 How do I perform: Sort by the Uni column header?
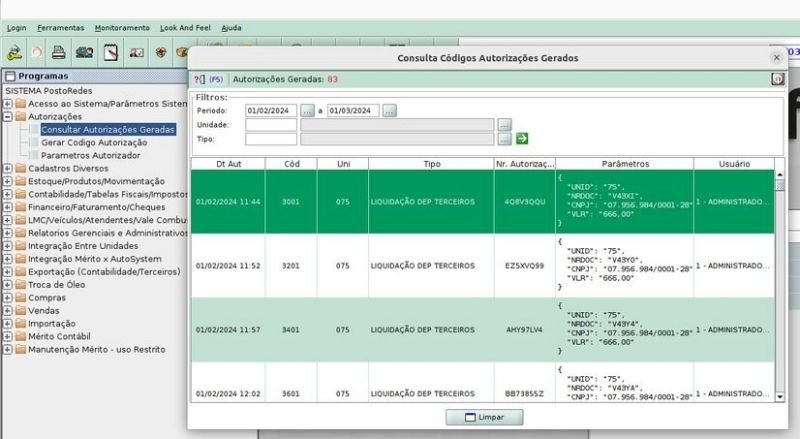pos(343,164)
